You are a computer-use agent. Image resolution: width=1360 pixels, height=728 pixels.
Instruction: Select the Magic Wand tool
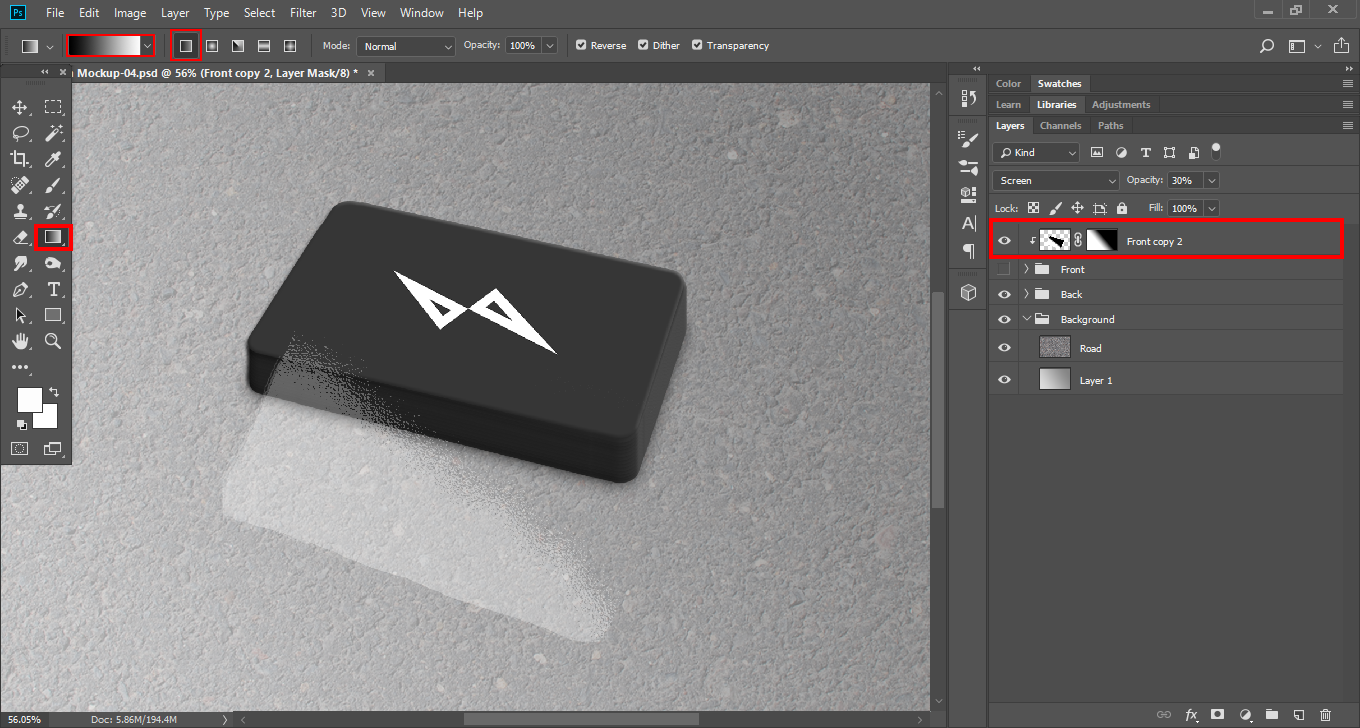click(53, 133)
